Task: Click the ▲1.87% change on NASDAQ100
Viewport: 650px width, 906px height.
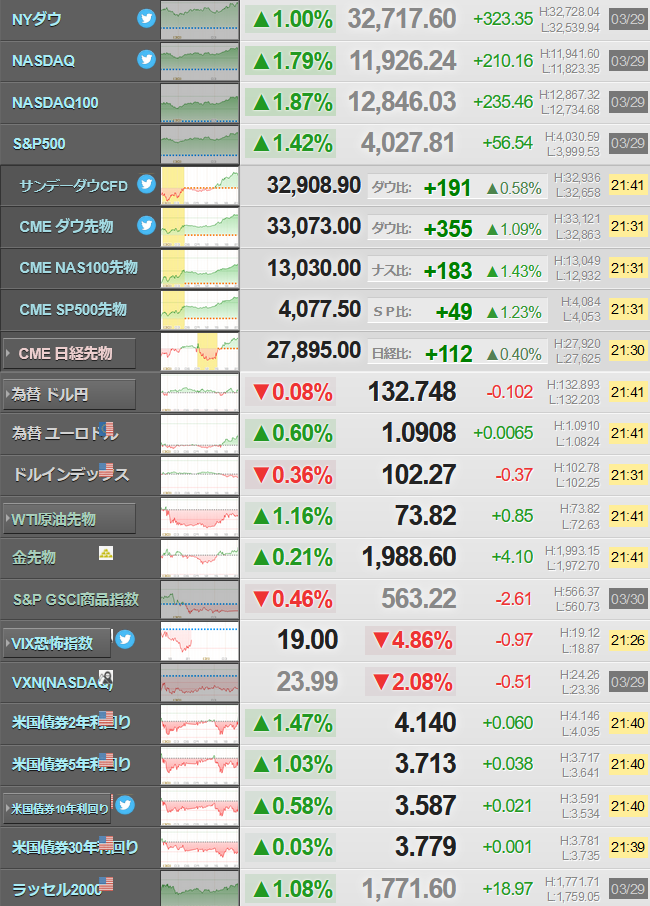Action: [291, 102]
